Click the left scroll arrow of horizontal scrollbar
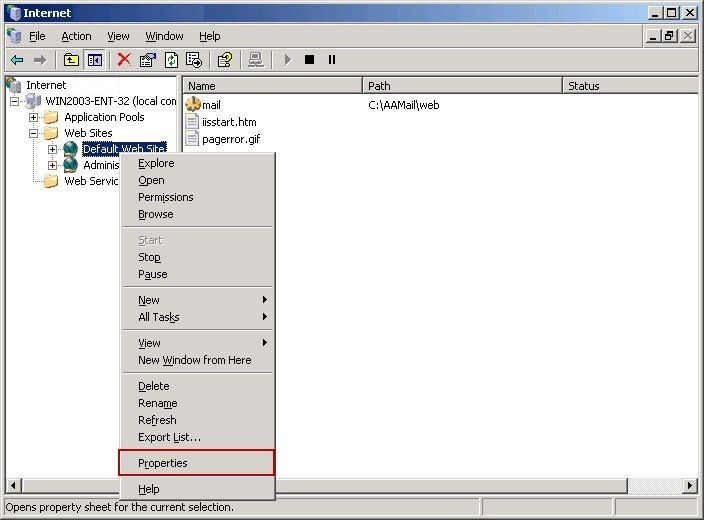 (x=13, y=485)
